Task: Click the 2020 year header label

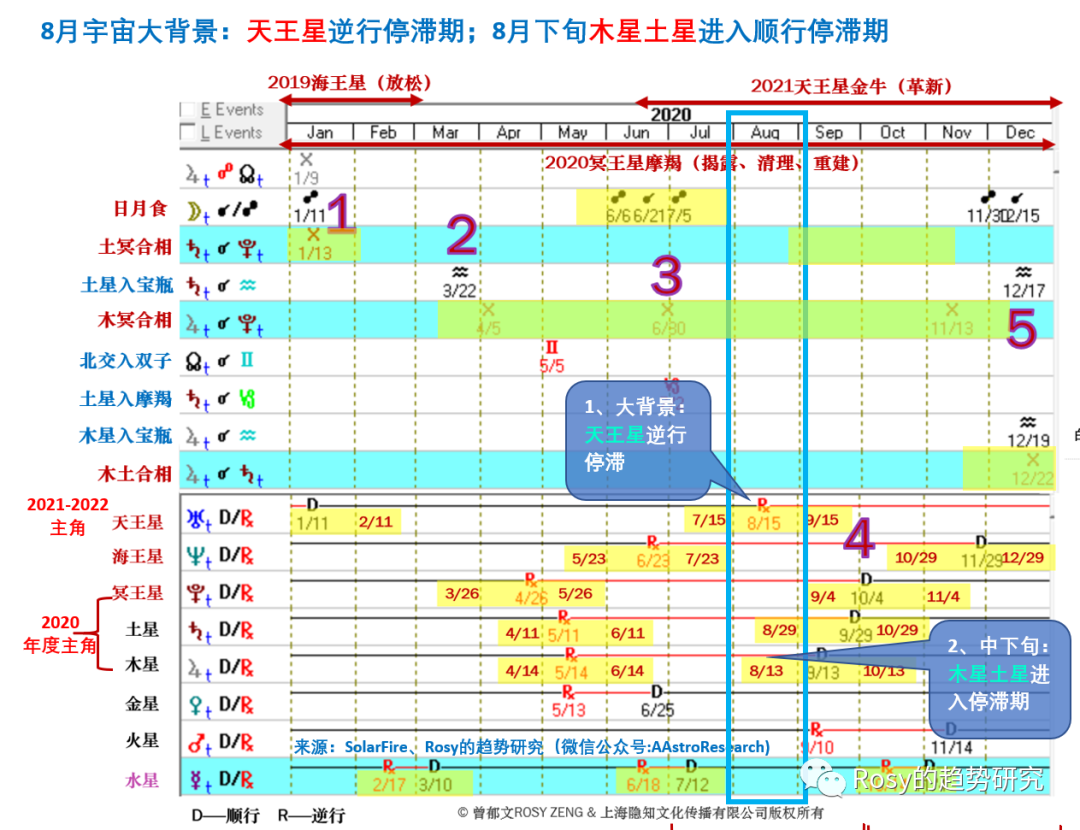Action: pos(670,114)
